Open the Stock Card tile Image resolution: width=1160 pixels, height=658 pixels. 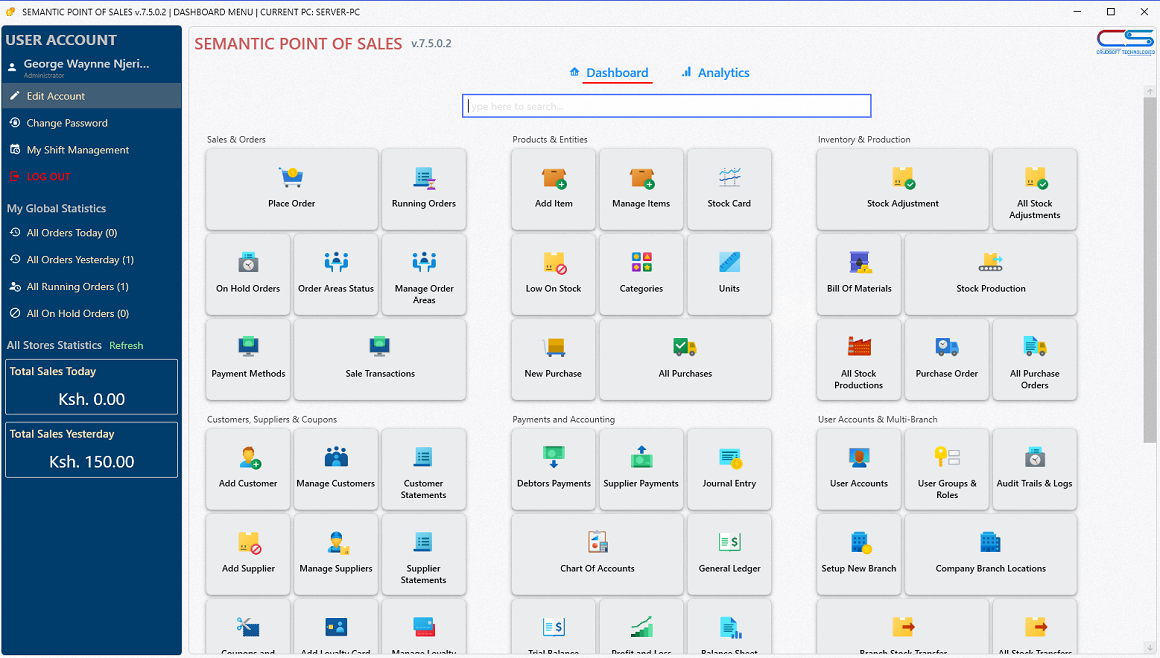(729, 189)
